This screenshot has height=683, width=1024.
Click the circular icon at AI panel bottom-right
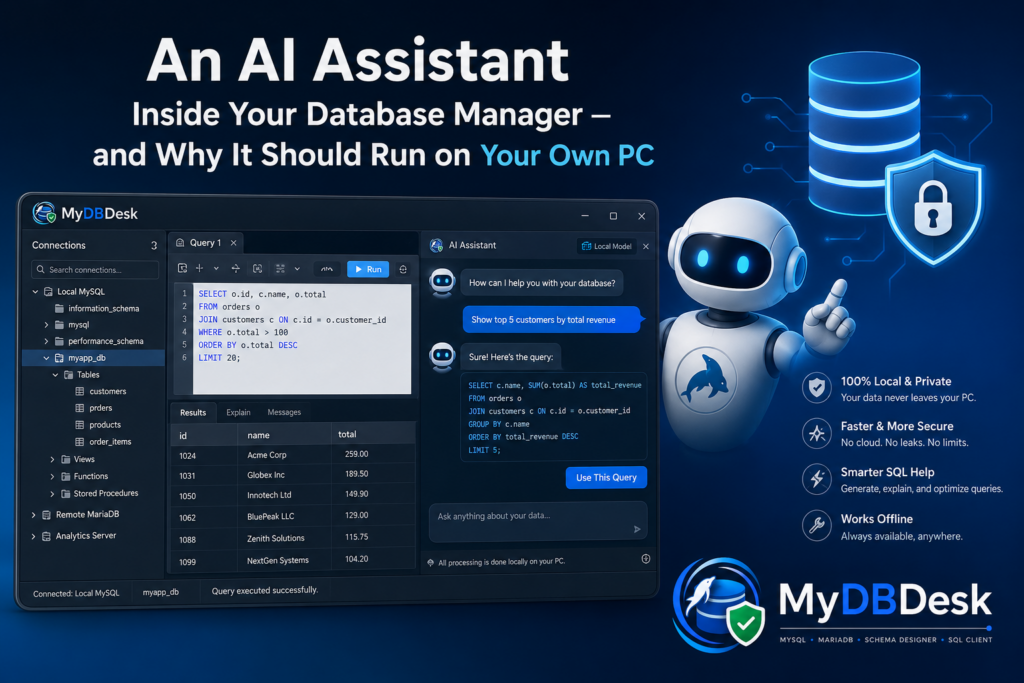tap(645, 559)
